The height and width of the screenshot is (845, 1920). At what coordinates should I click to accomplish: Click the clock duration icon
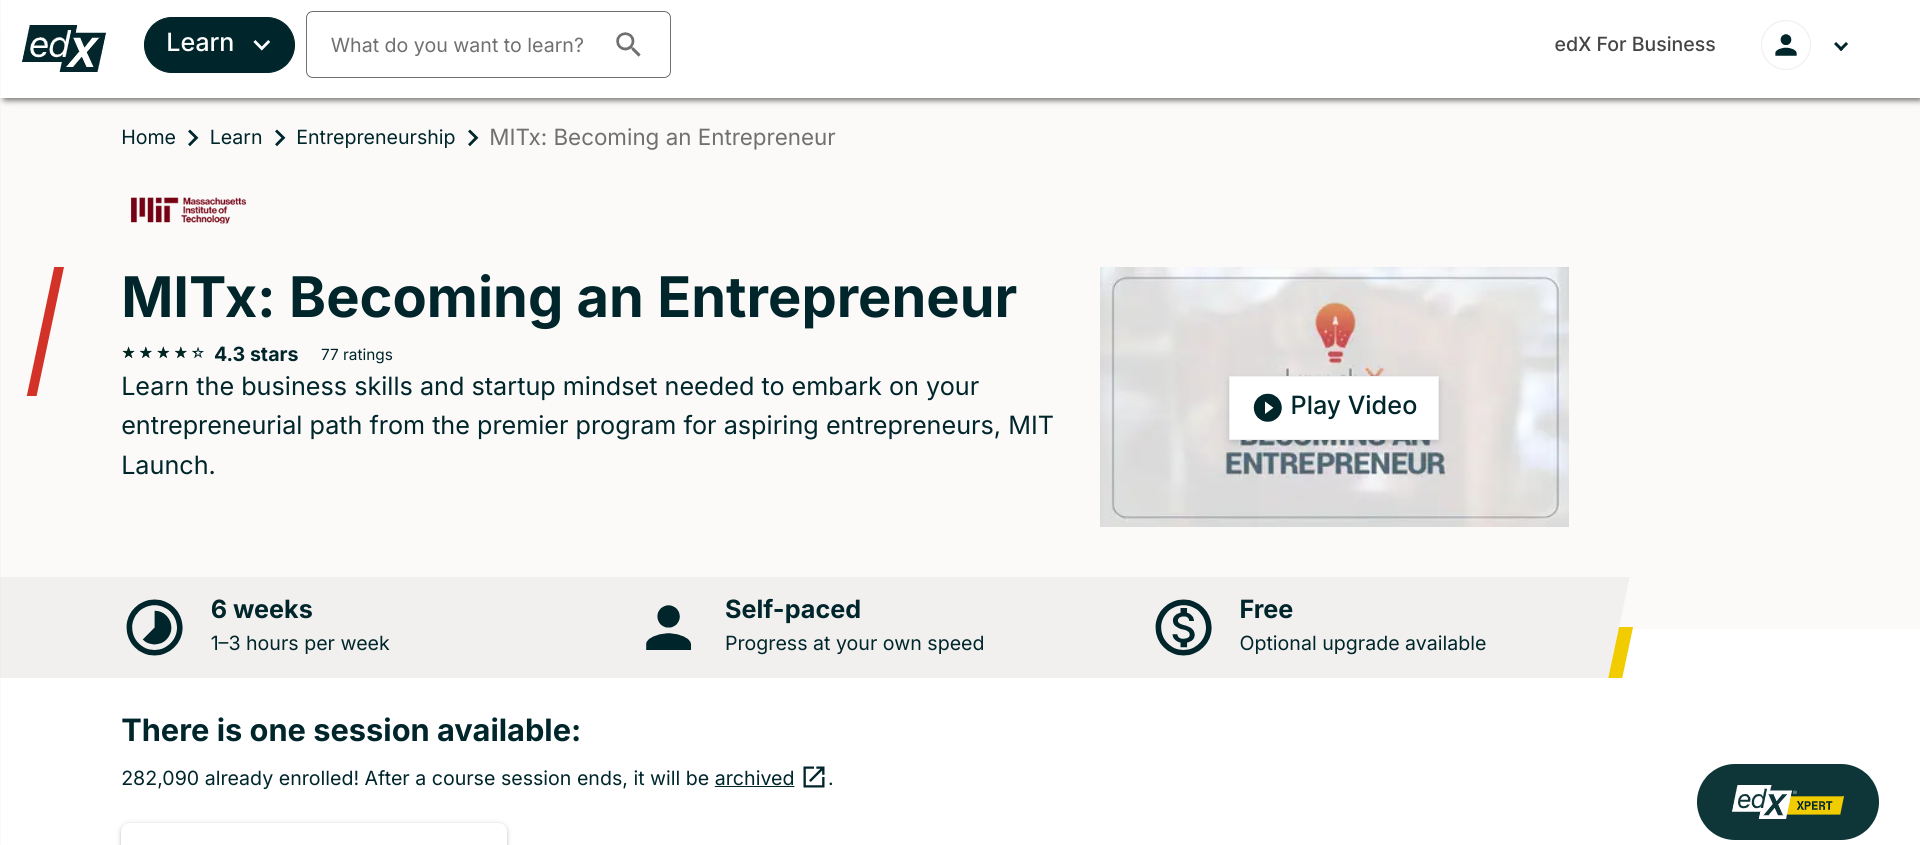click(x=154, y=627)
